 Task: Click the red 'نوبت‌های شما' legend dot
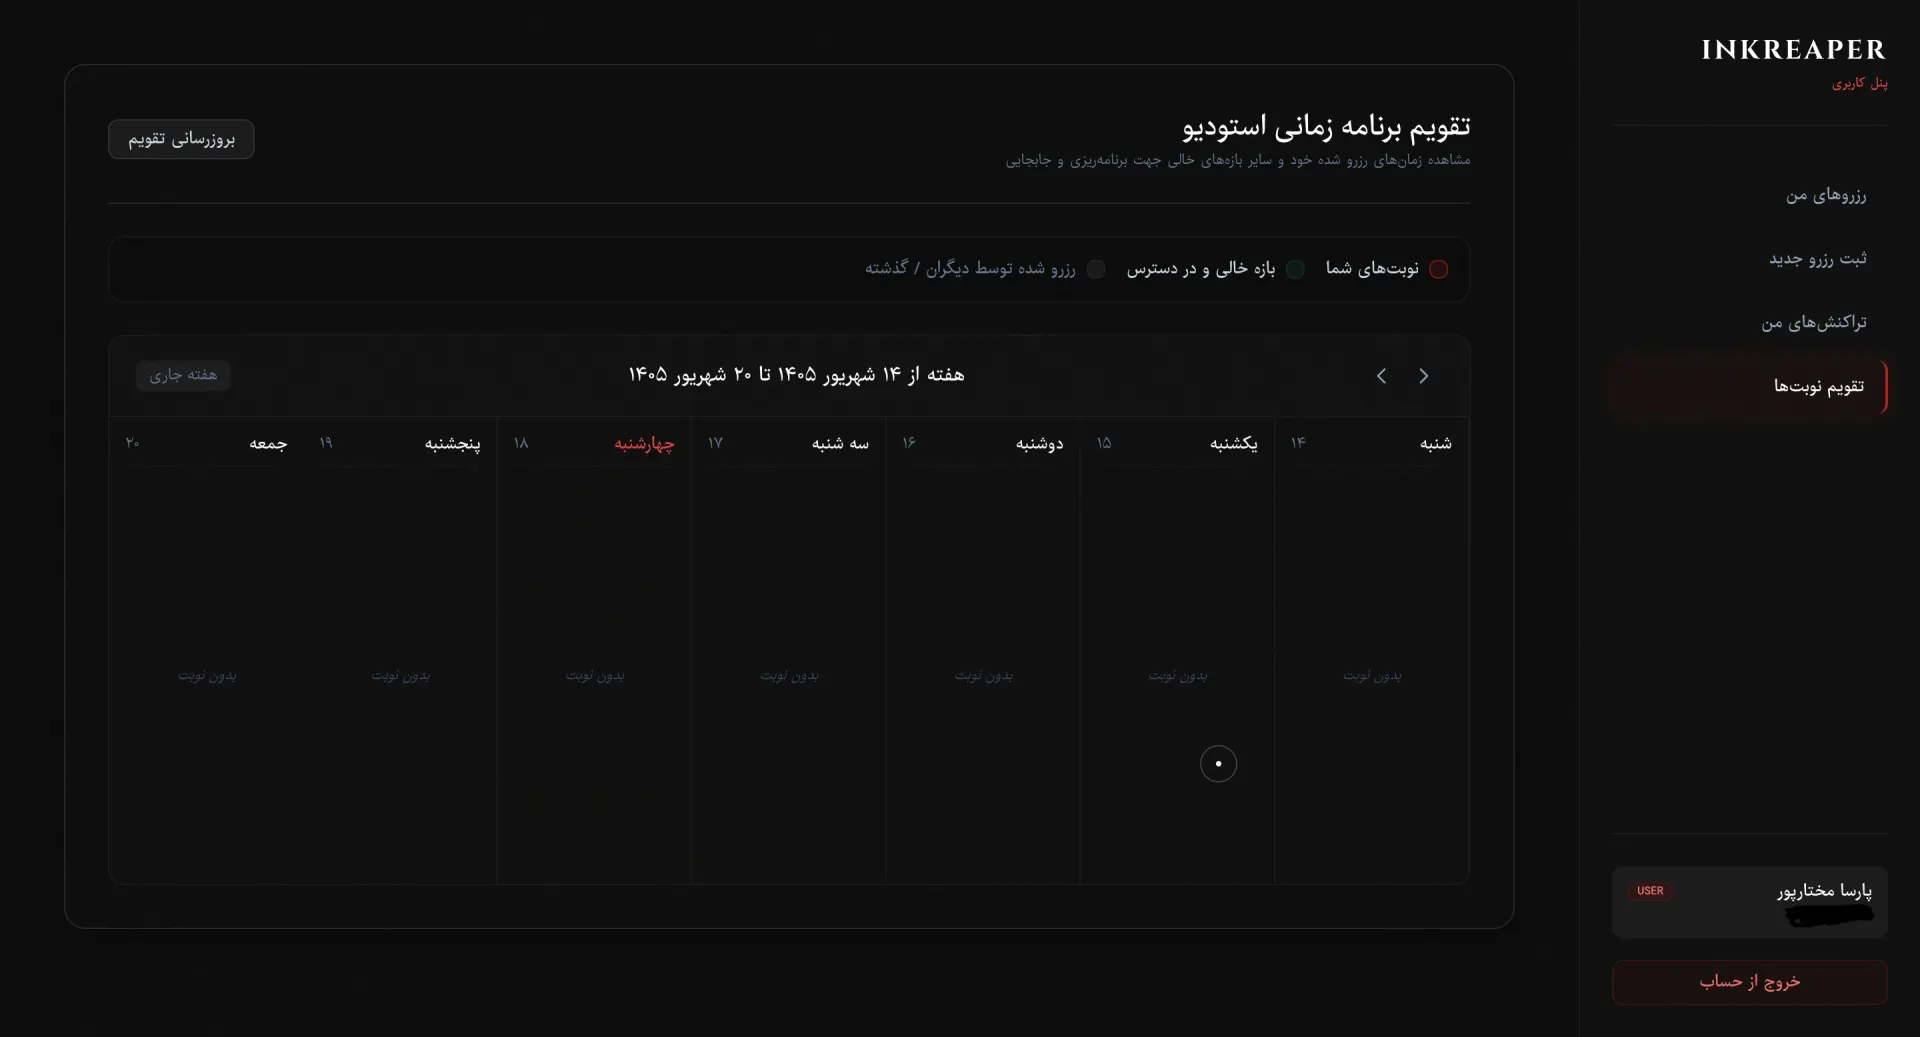pos(1438,269)
